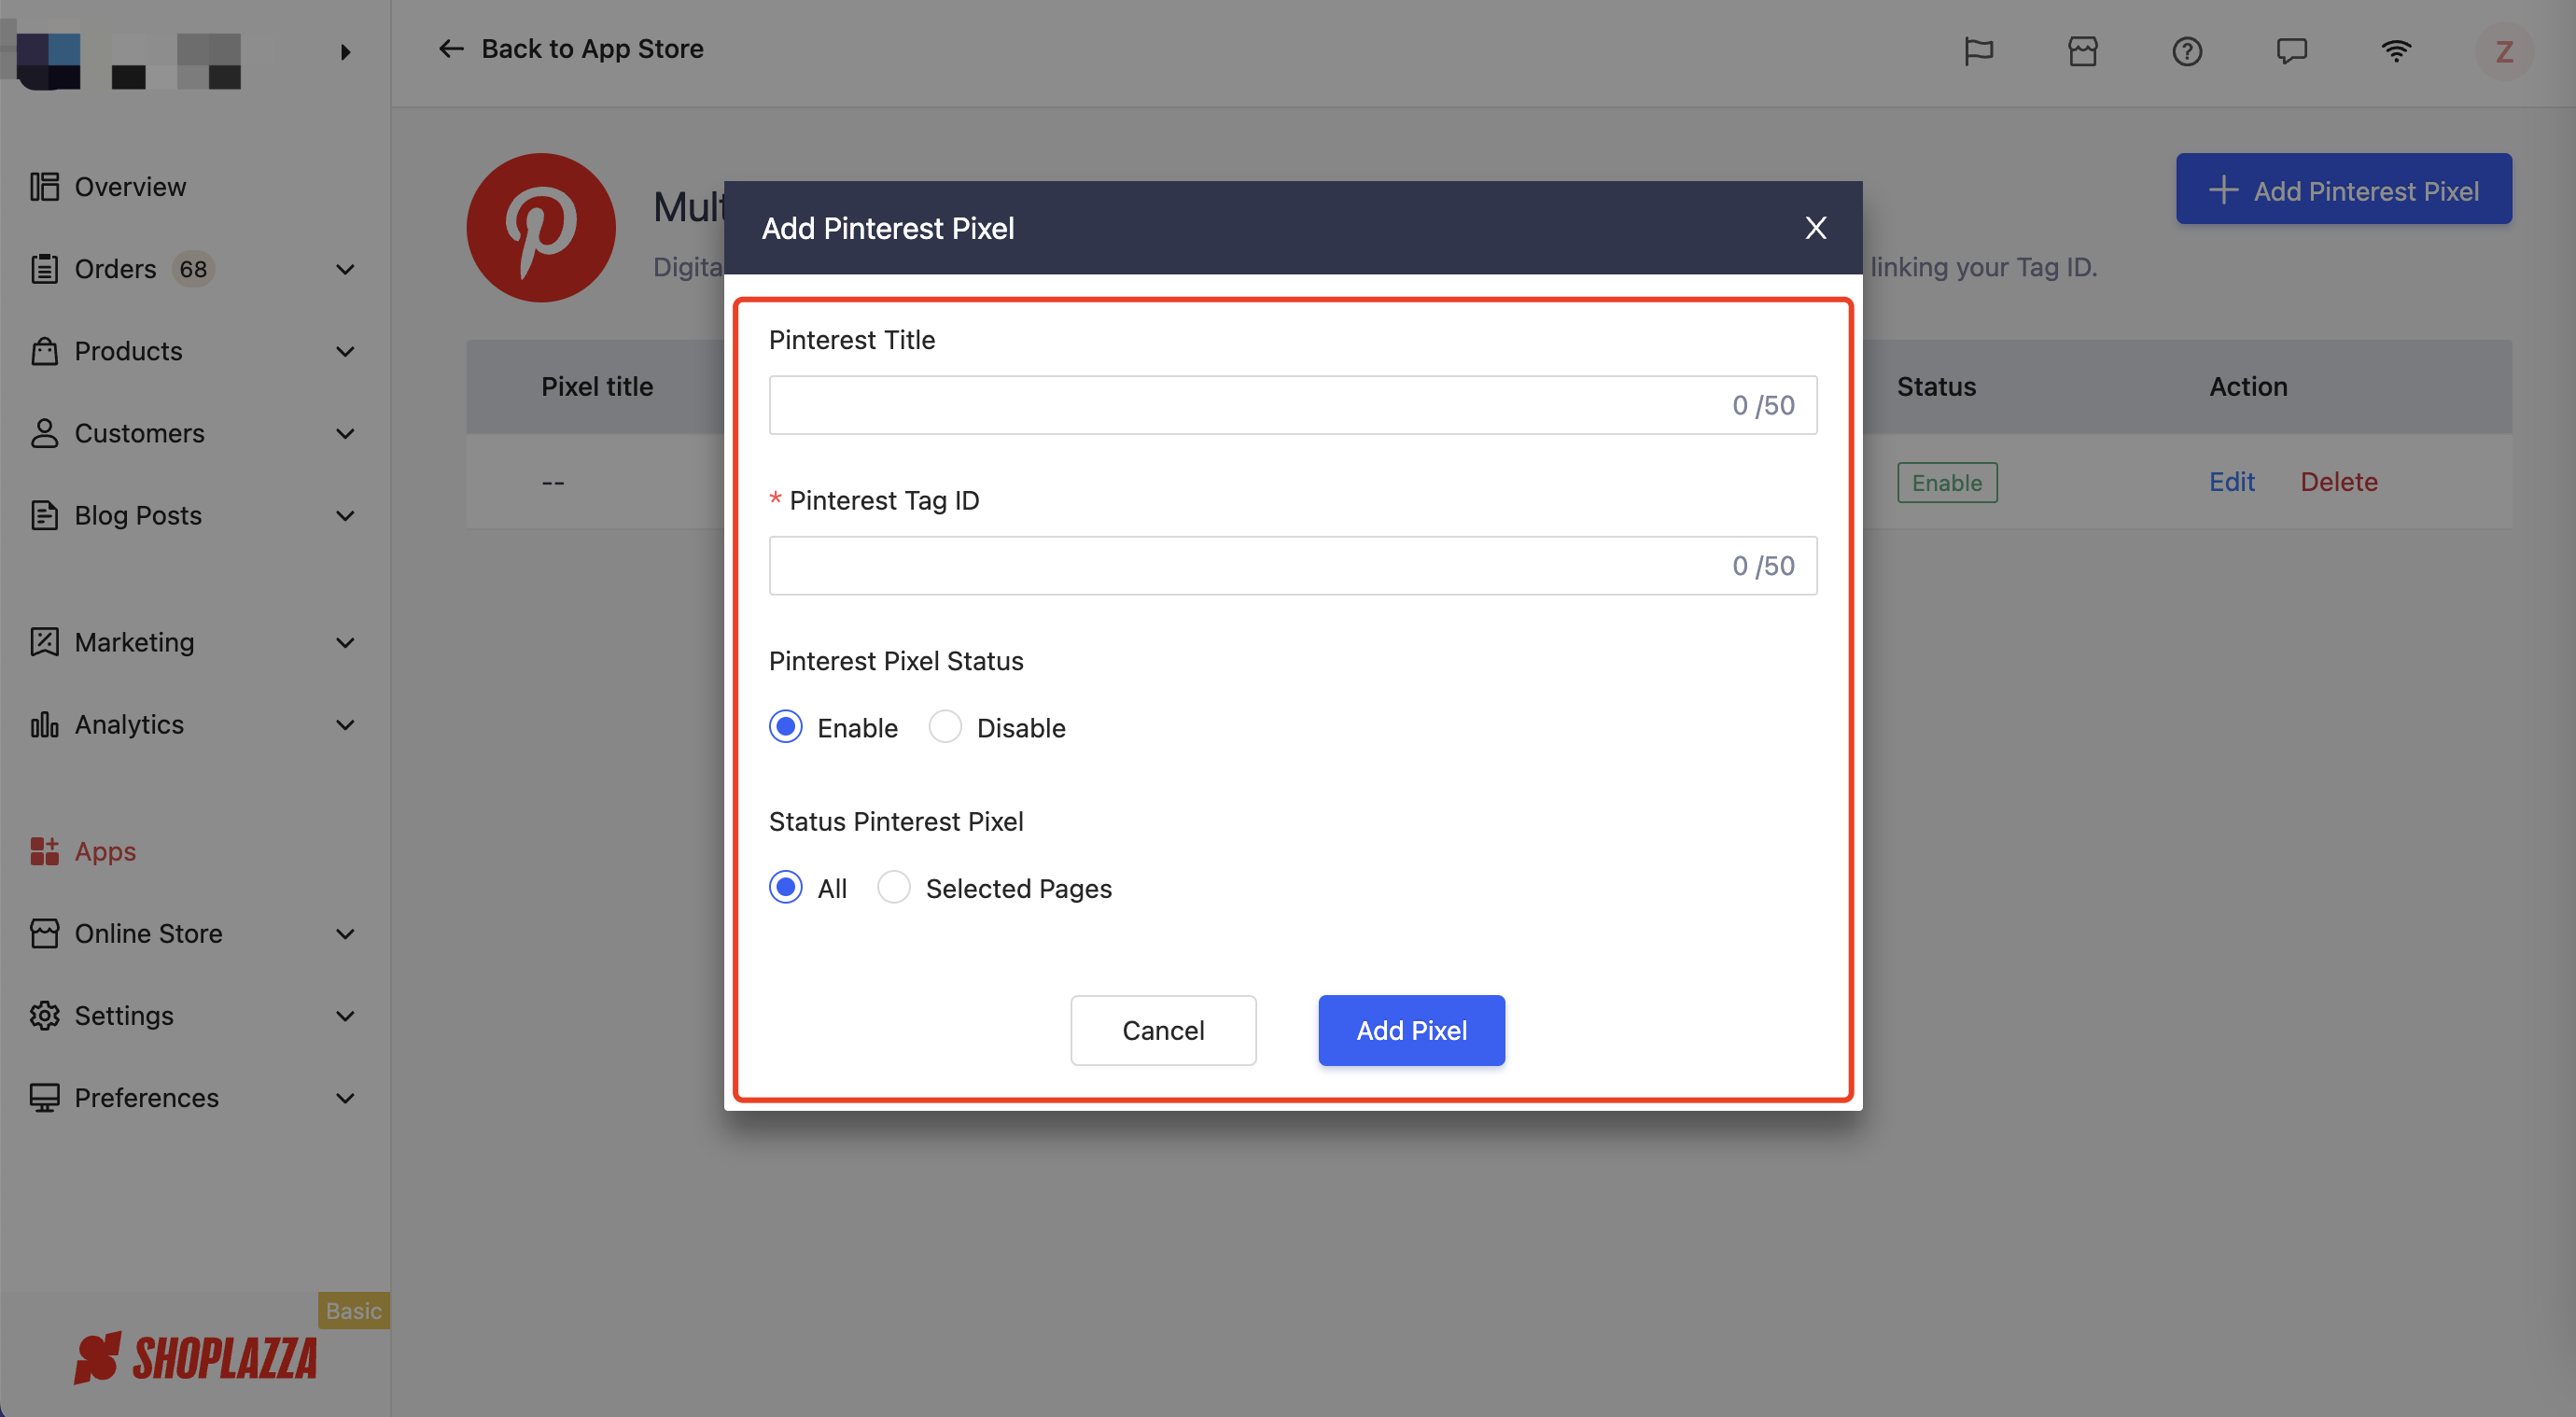Open the store icon in top bar
This screenshot has height=1417, width=2576.
coord(2083,51)
